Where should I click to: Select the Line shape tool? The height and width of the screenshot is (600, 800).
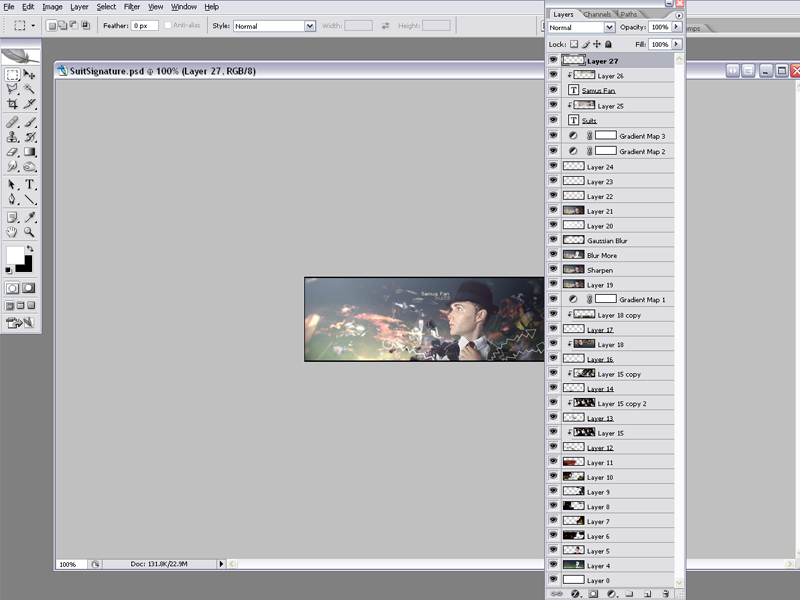pyautogui.click(x=30, y=199)
